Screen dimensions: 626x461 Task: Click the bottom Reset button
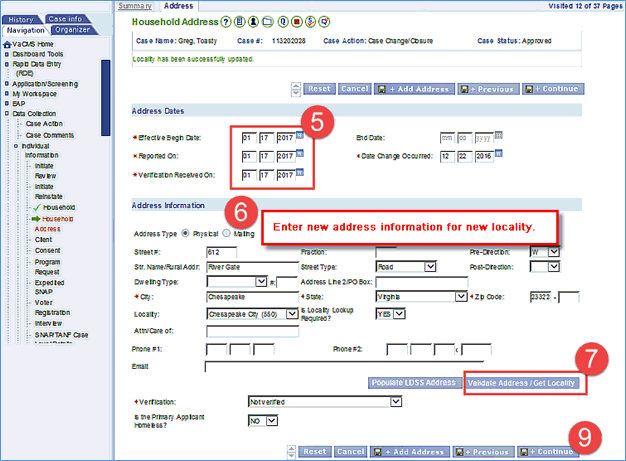(x=315, y=452)
